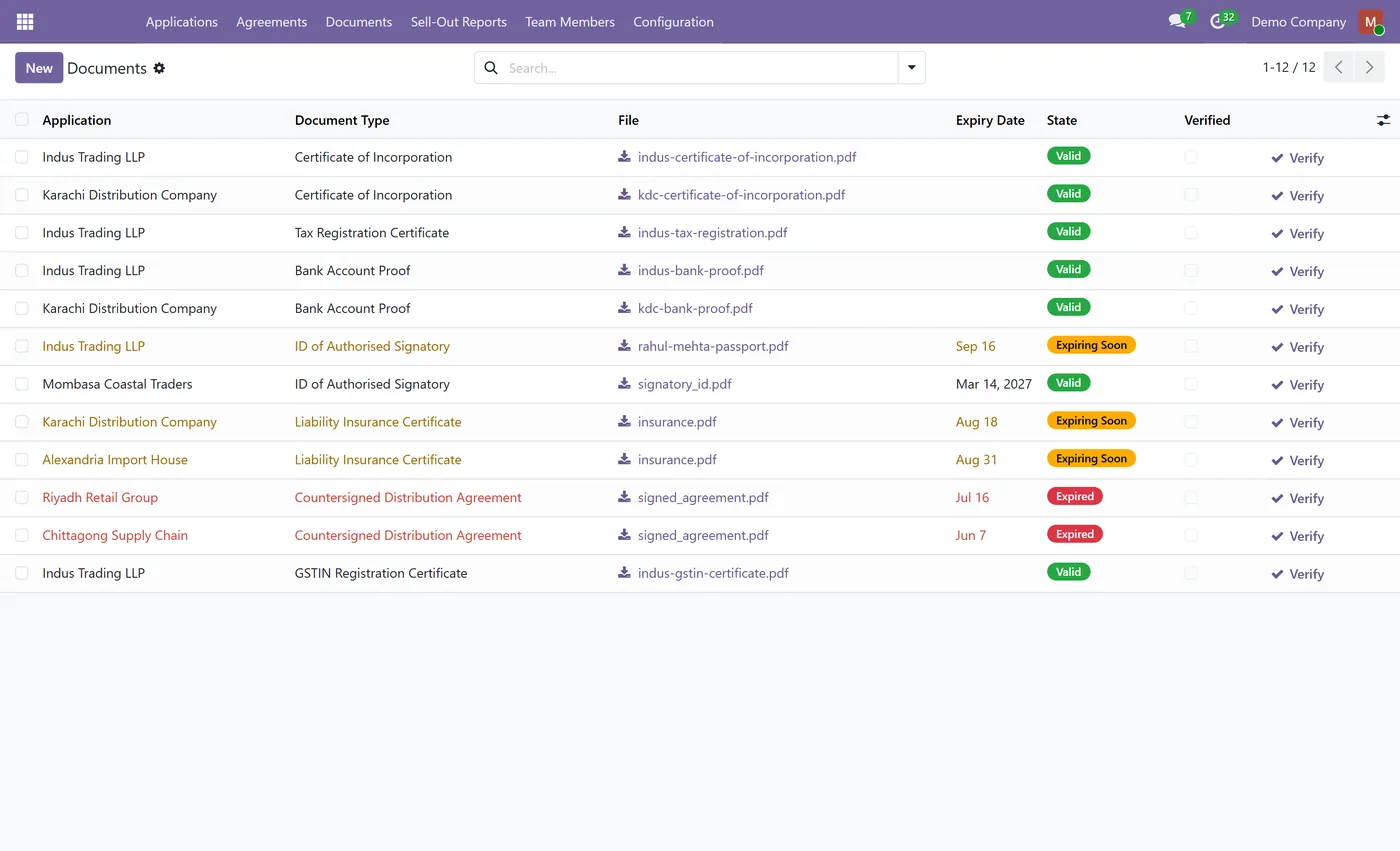Click download icon beside indus-gstin-certificate.pdf

tap(624, 573)
